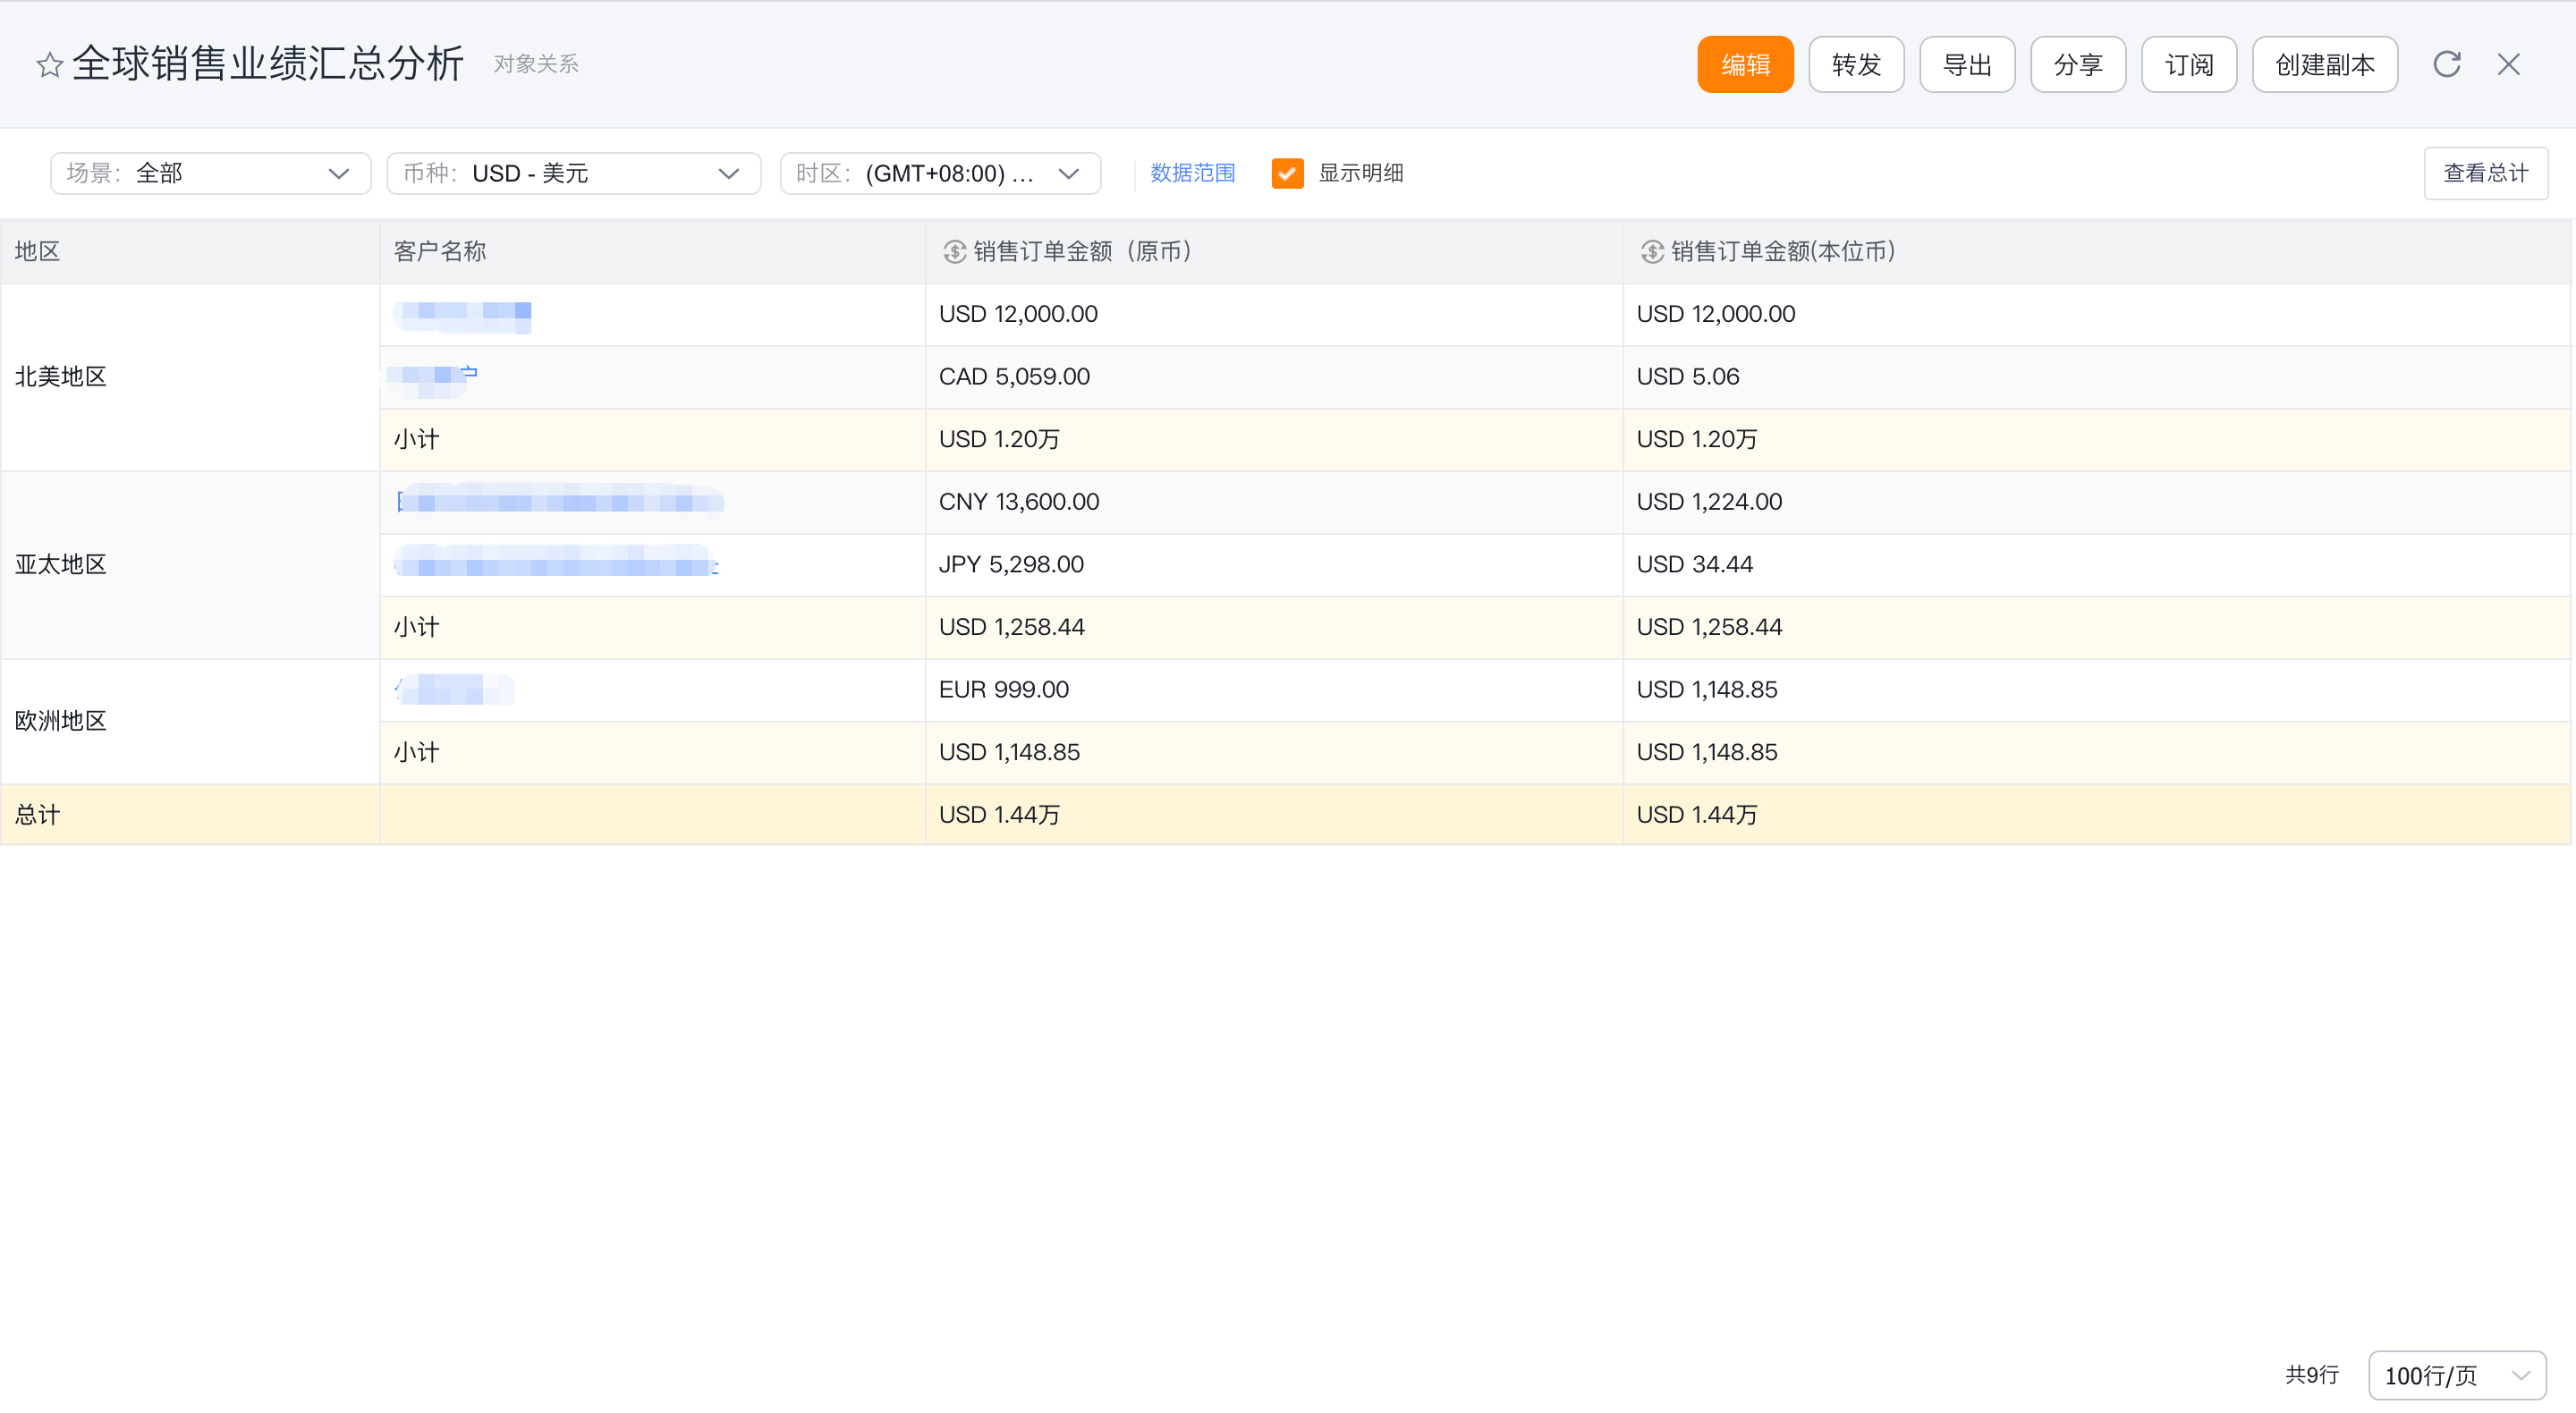This screenshot has height=1413, width=2576.
Task: Subscribe using the 订阅 button
Action: click(x=2188, y=65)
